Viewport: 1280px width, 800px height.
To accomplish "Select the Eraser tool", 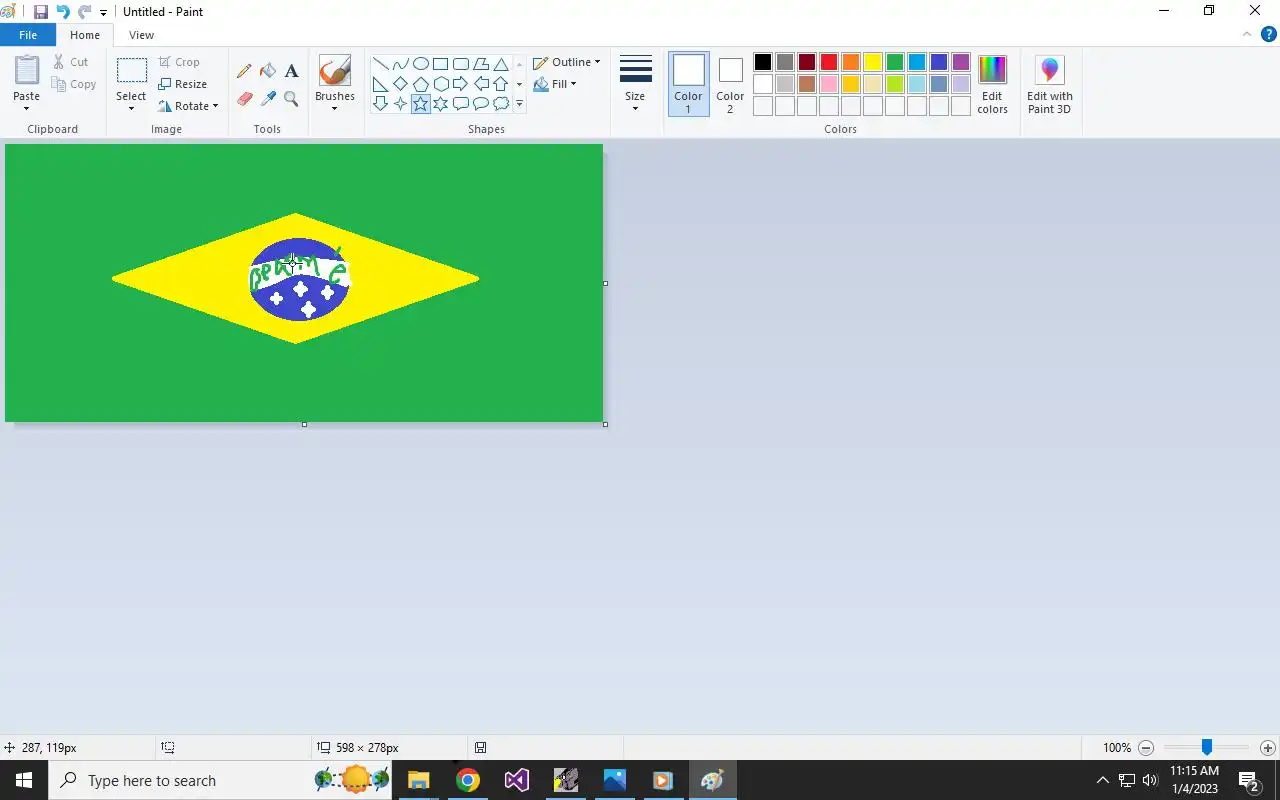I will [x=244, y=99].
